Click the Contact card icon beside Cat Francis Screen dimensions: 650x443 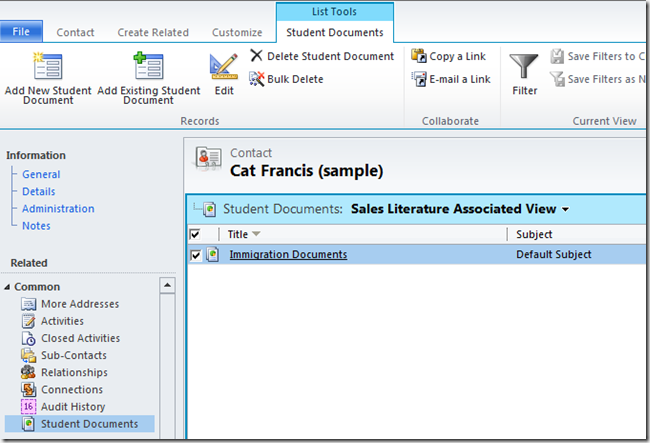tap(209, 158)
